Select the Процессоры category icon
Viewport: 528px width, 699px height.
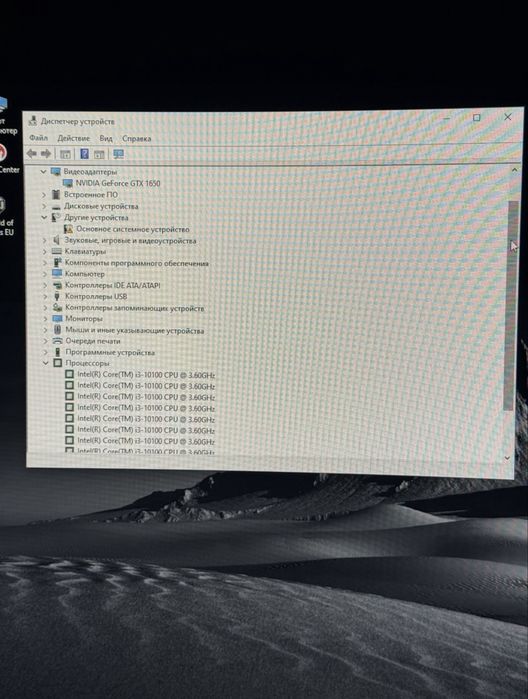pos(58,363)
